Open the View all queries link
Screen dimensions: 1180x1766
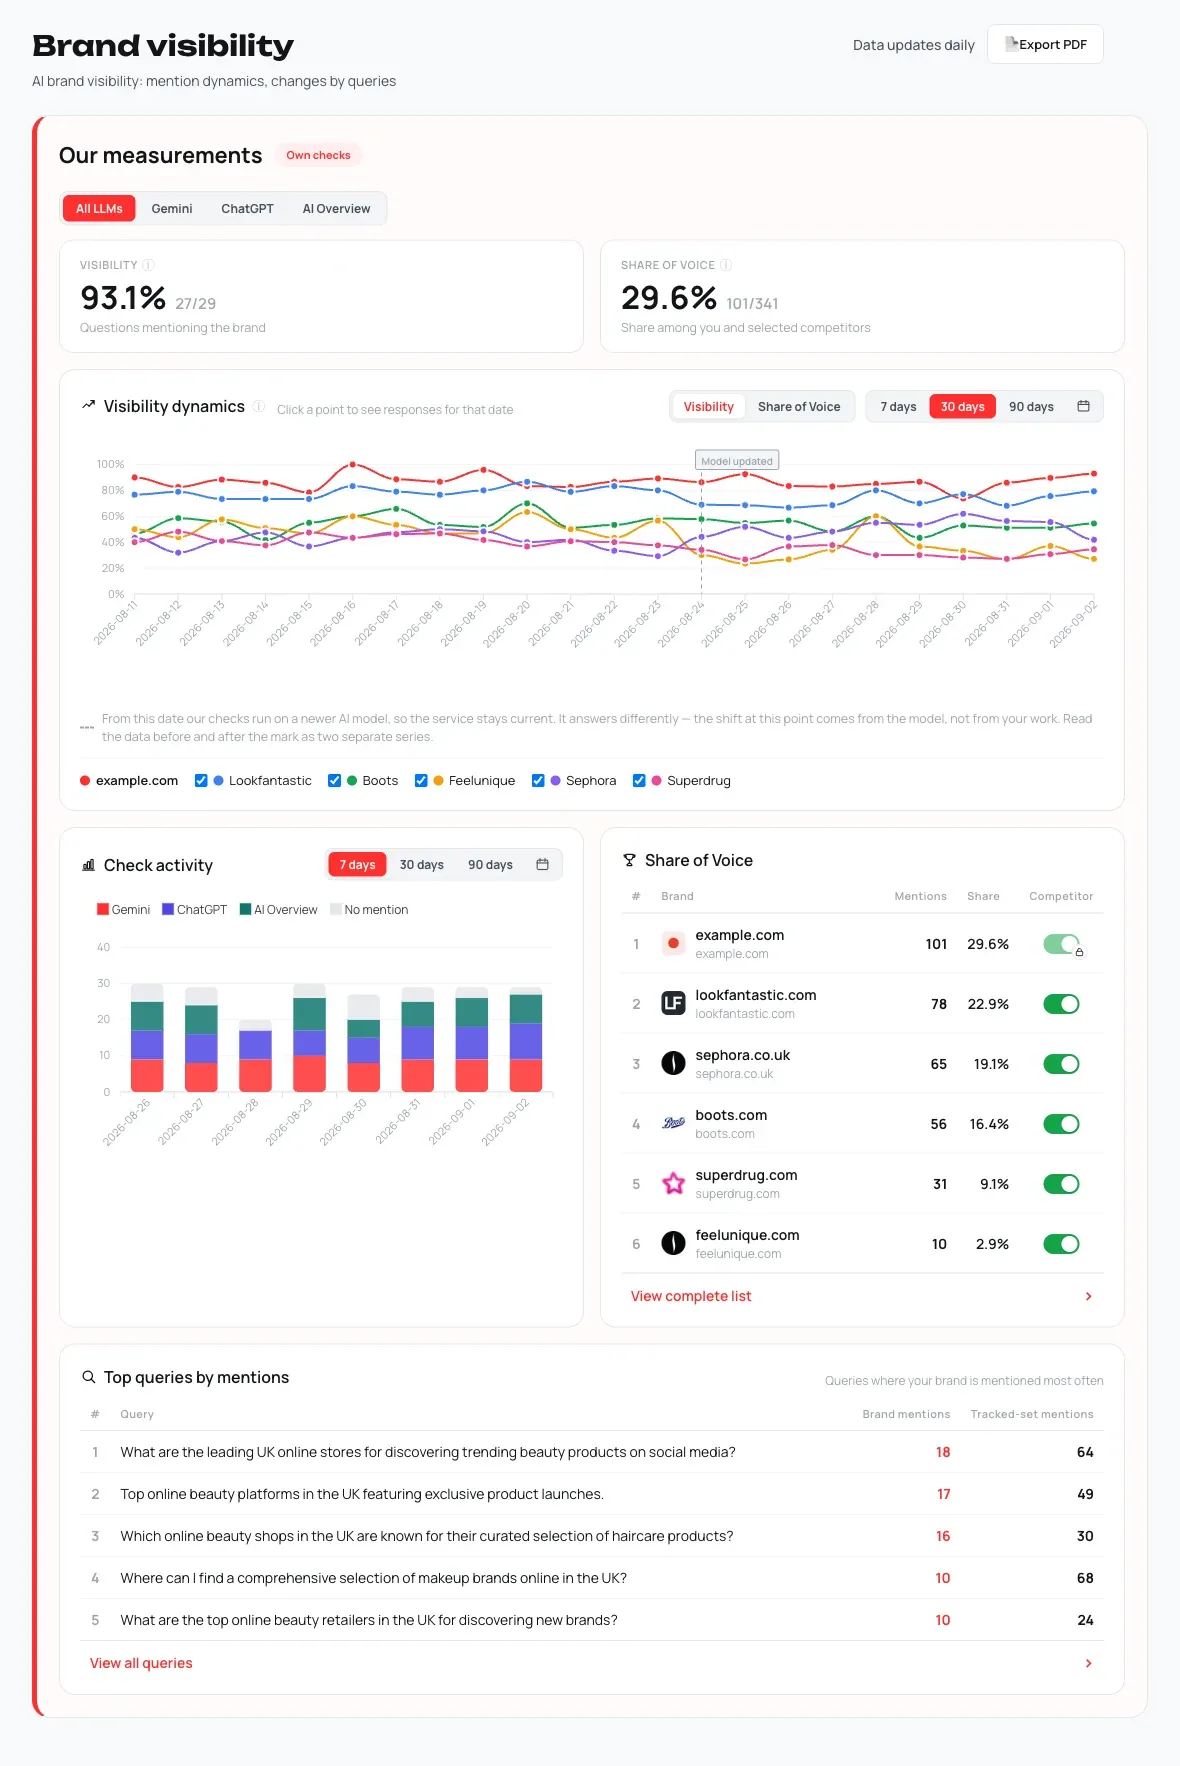[141, 1663]
